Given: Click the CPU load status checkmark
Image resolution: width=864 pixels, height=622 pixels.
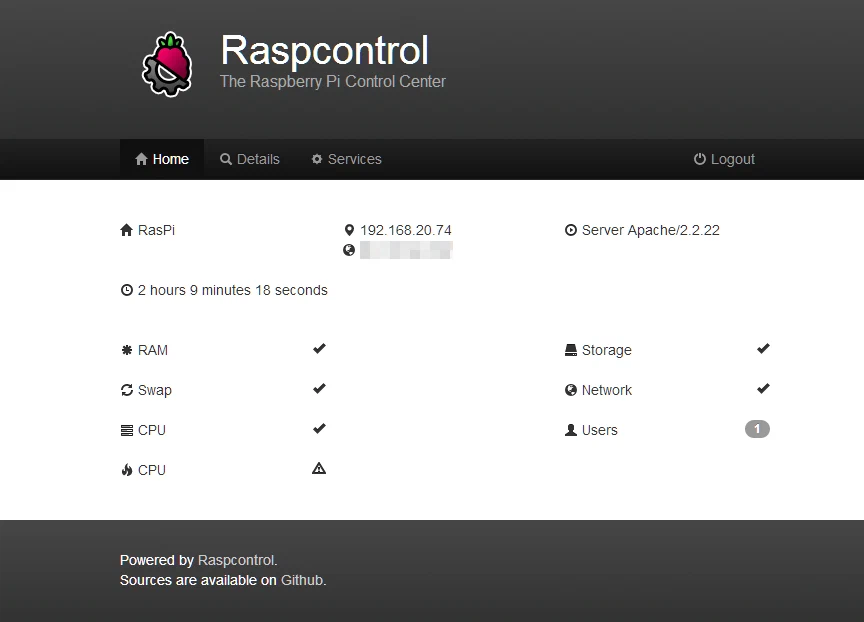Looking at the screenshot, I should tap(319, 428).
